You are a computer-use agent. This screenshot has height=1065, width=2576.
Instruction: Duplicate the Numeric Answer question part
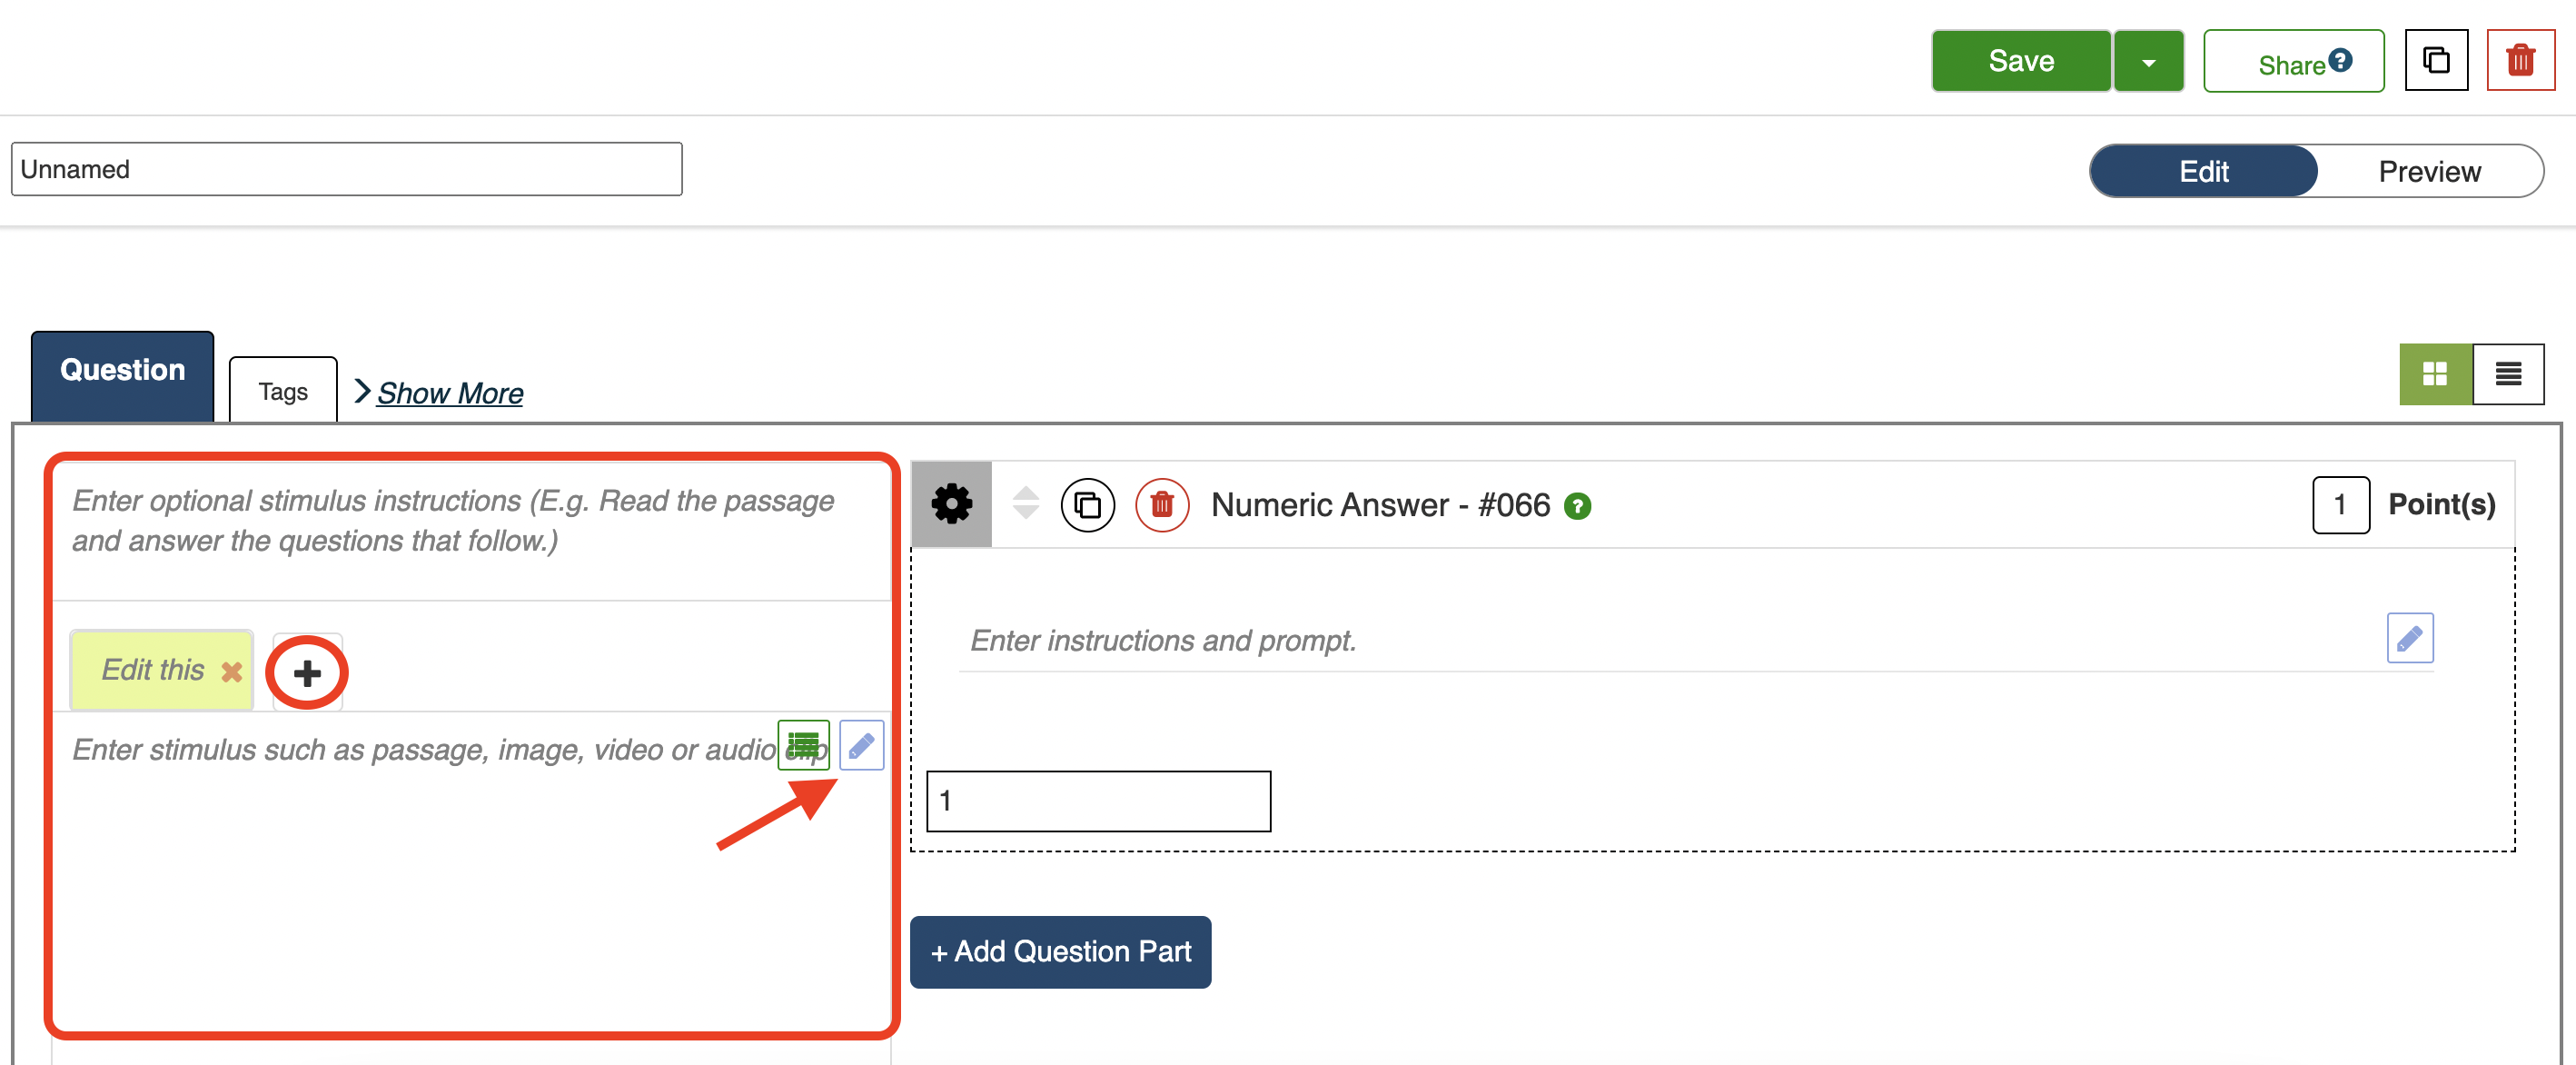click(1087, 505)
